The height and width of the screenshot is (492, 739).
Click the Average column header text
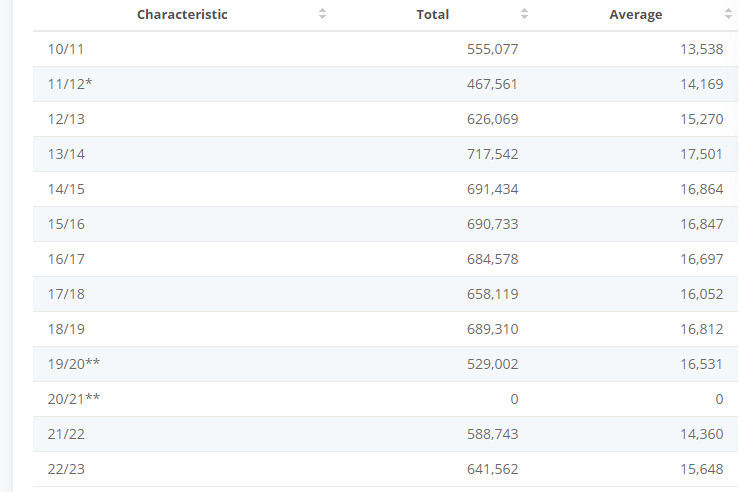635,15
